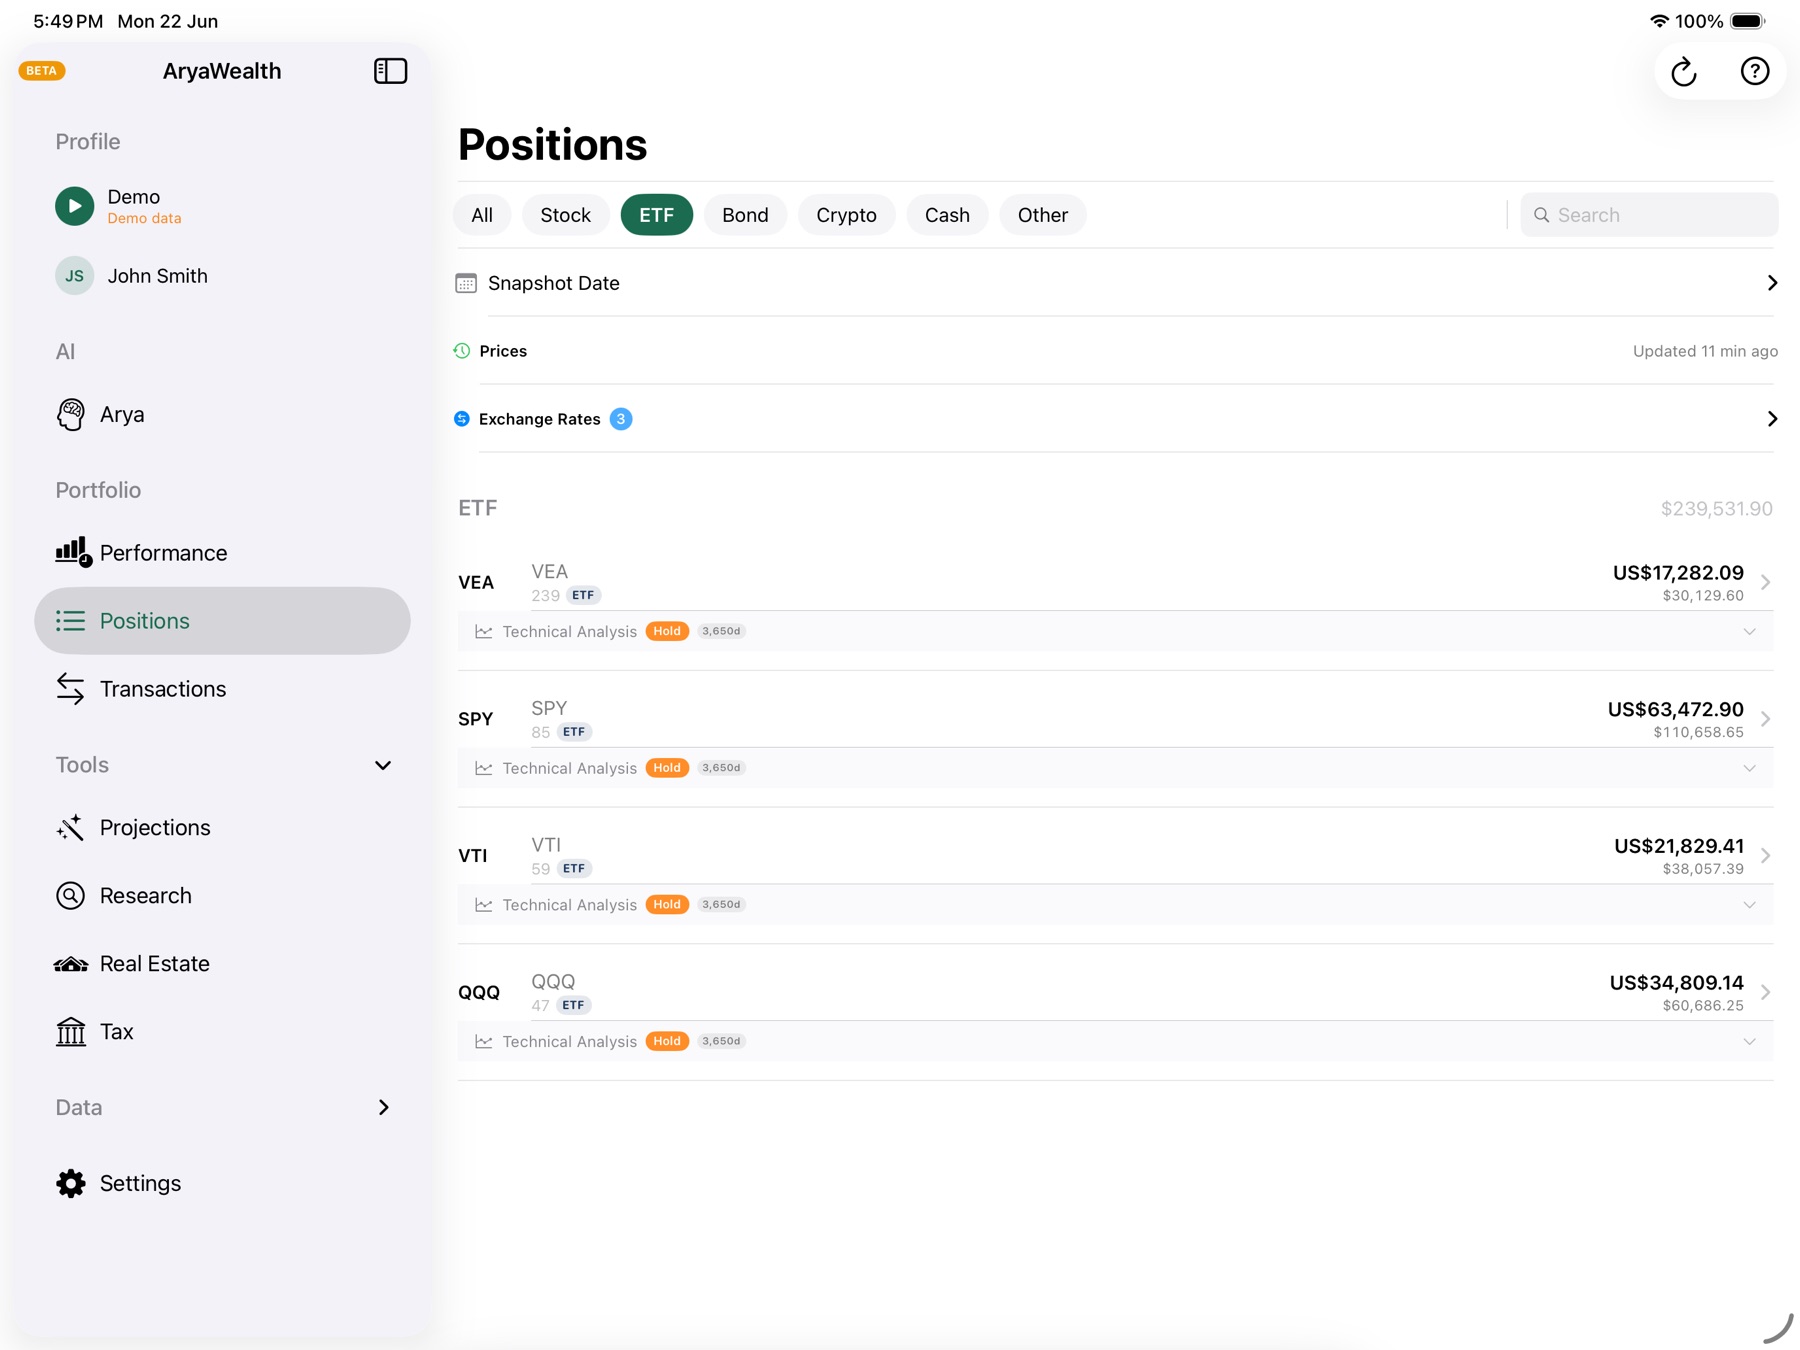Viewport: 1800px width, 1350px height.
Task: Click the Exchange Rates currency icon
Action: click(x=462, y=419)
